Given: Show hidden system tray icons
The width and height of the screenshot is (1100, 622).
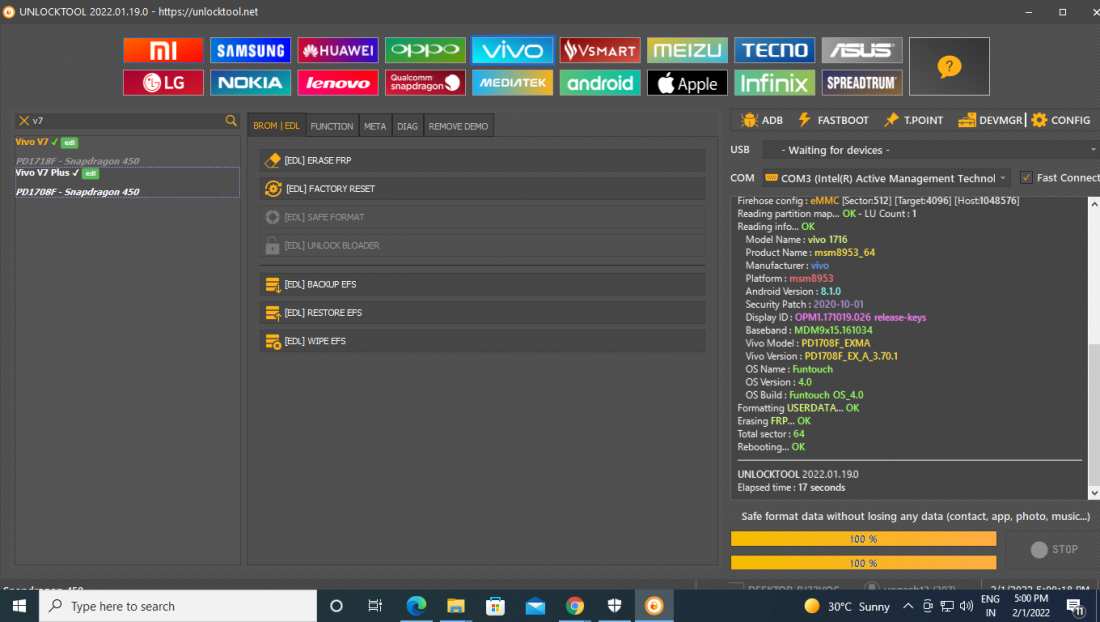Looking at the screenshot, I should coord(908,606).
